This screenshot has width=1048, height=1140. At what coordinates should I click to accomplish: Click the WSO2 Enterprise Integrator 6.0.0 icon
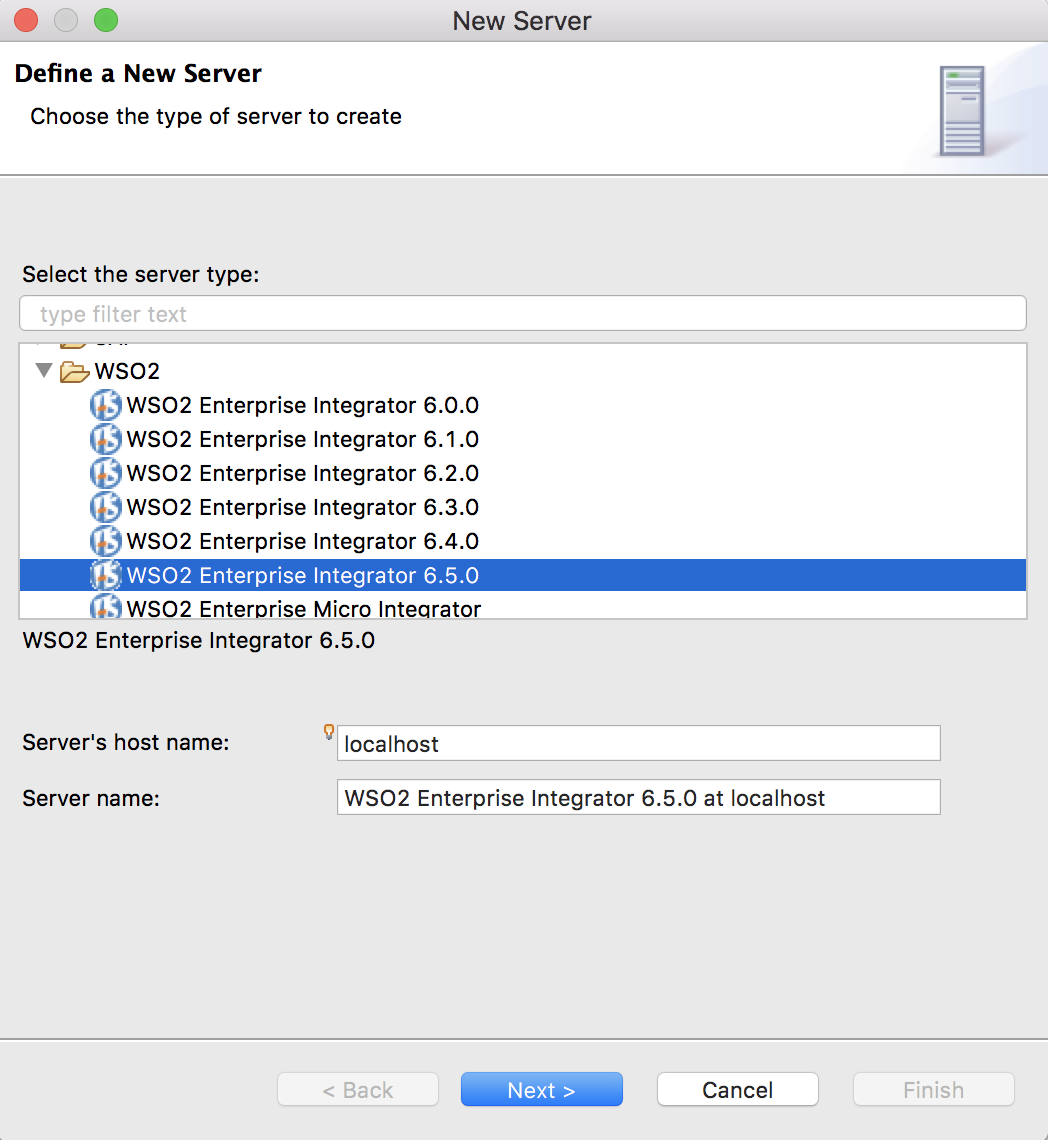click(x=105, y=405)
